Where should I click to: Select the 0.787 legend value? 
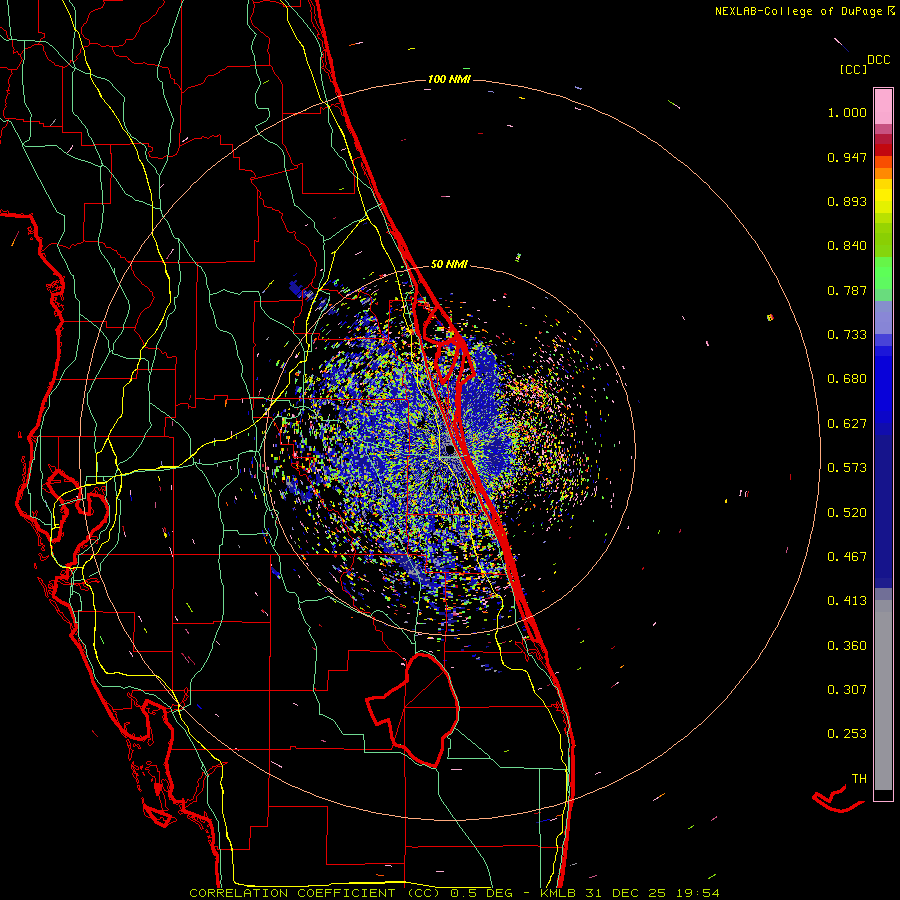tap(847, 290)
